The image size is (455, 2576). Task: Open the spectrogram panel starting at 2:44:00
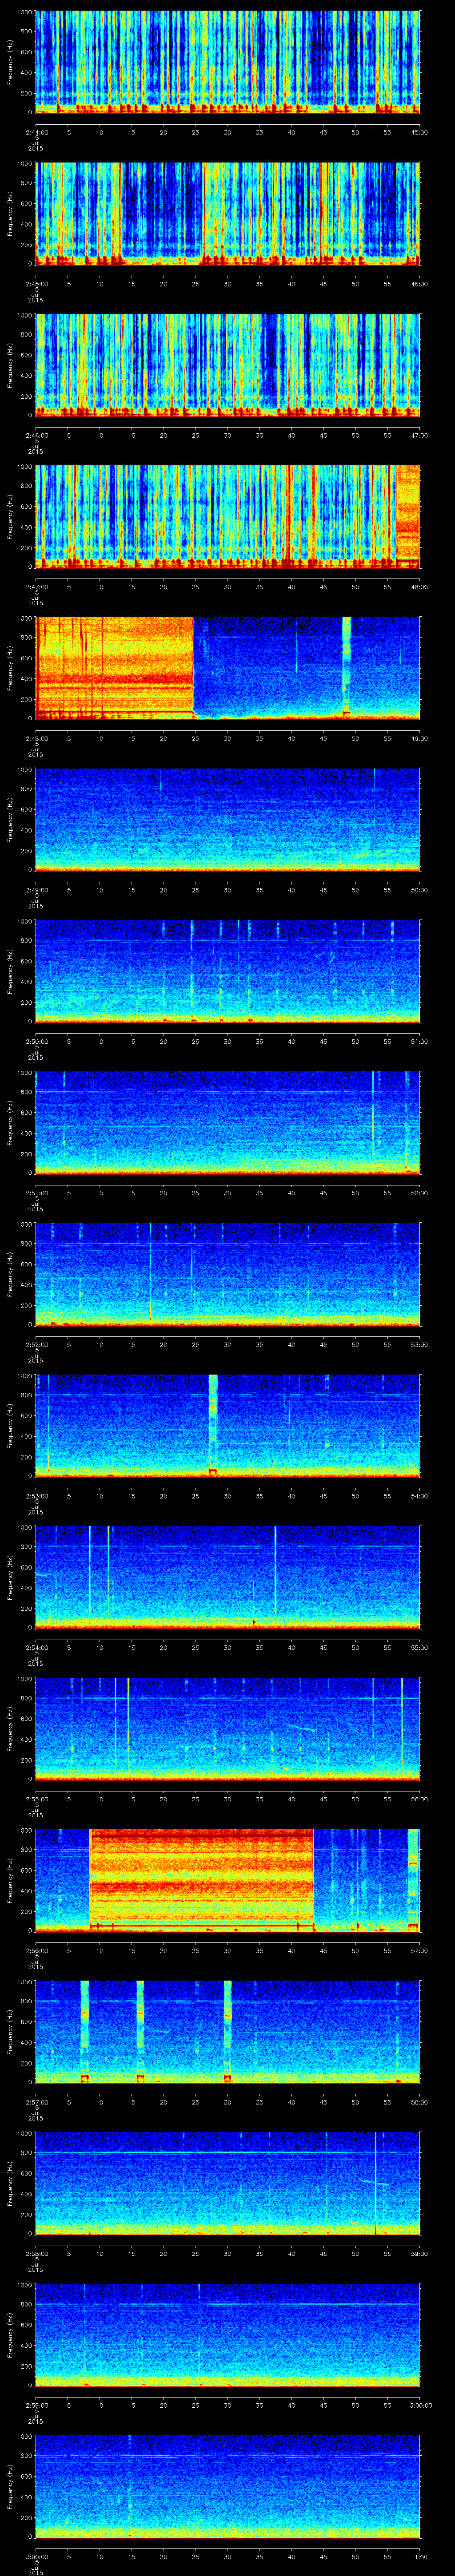[x=228, y=62]
